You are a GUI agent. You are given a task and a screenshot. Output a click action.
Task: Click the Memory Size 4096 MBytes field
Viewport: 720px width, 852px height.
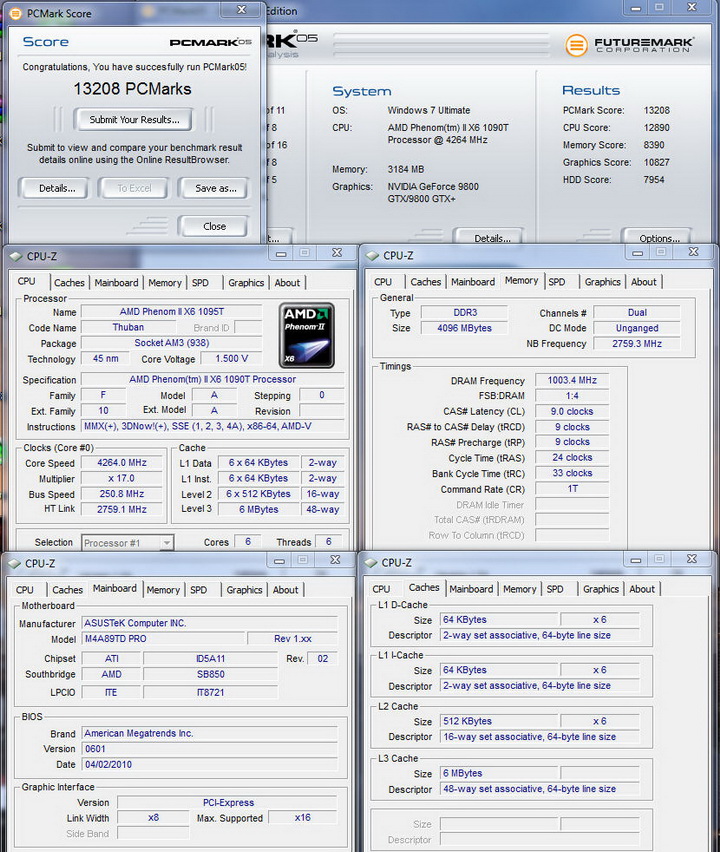(464, 328)
